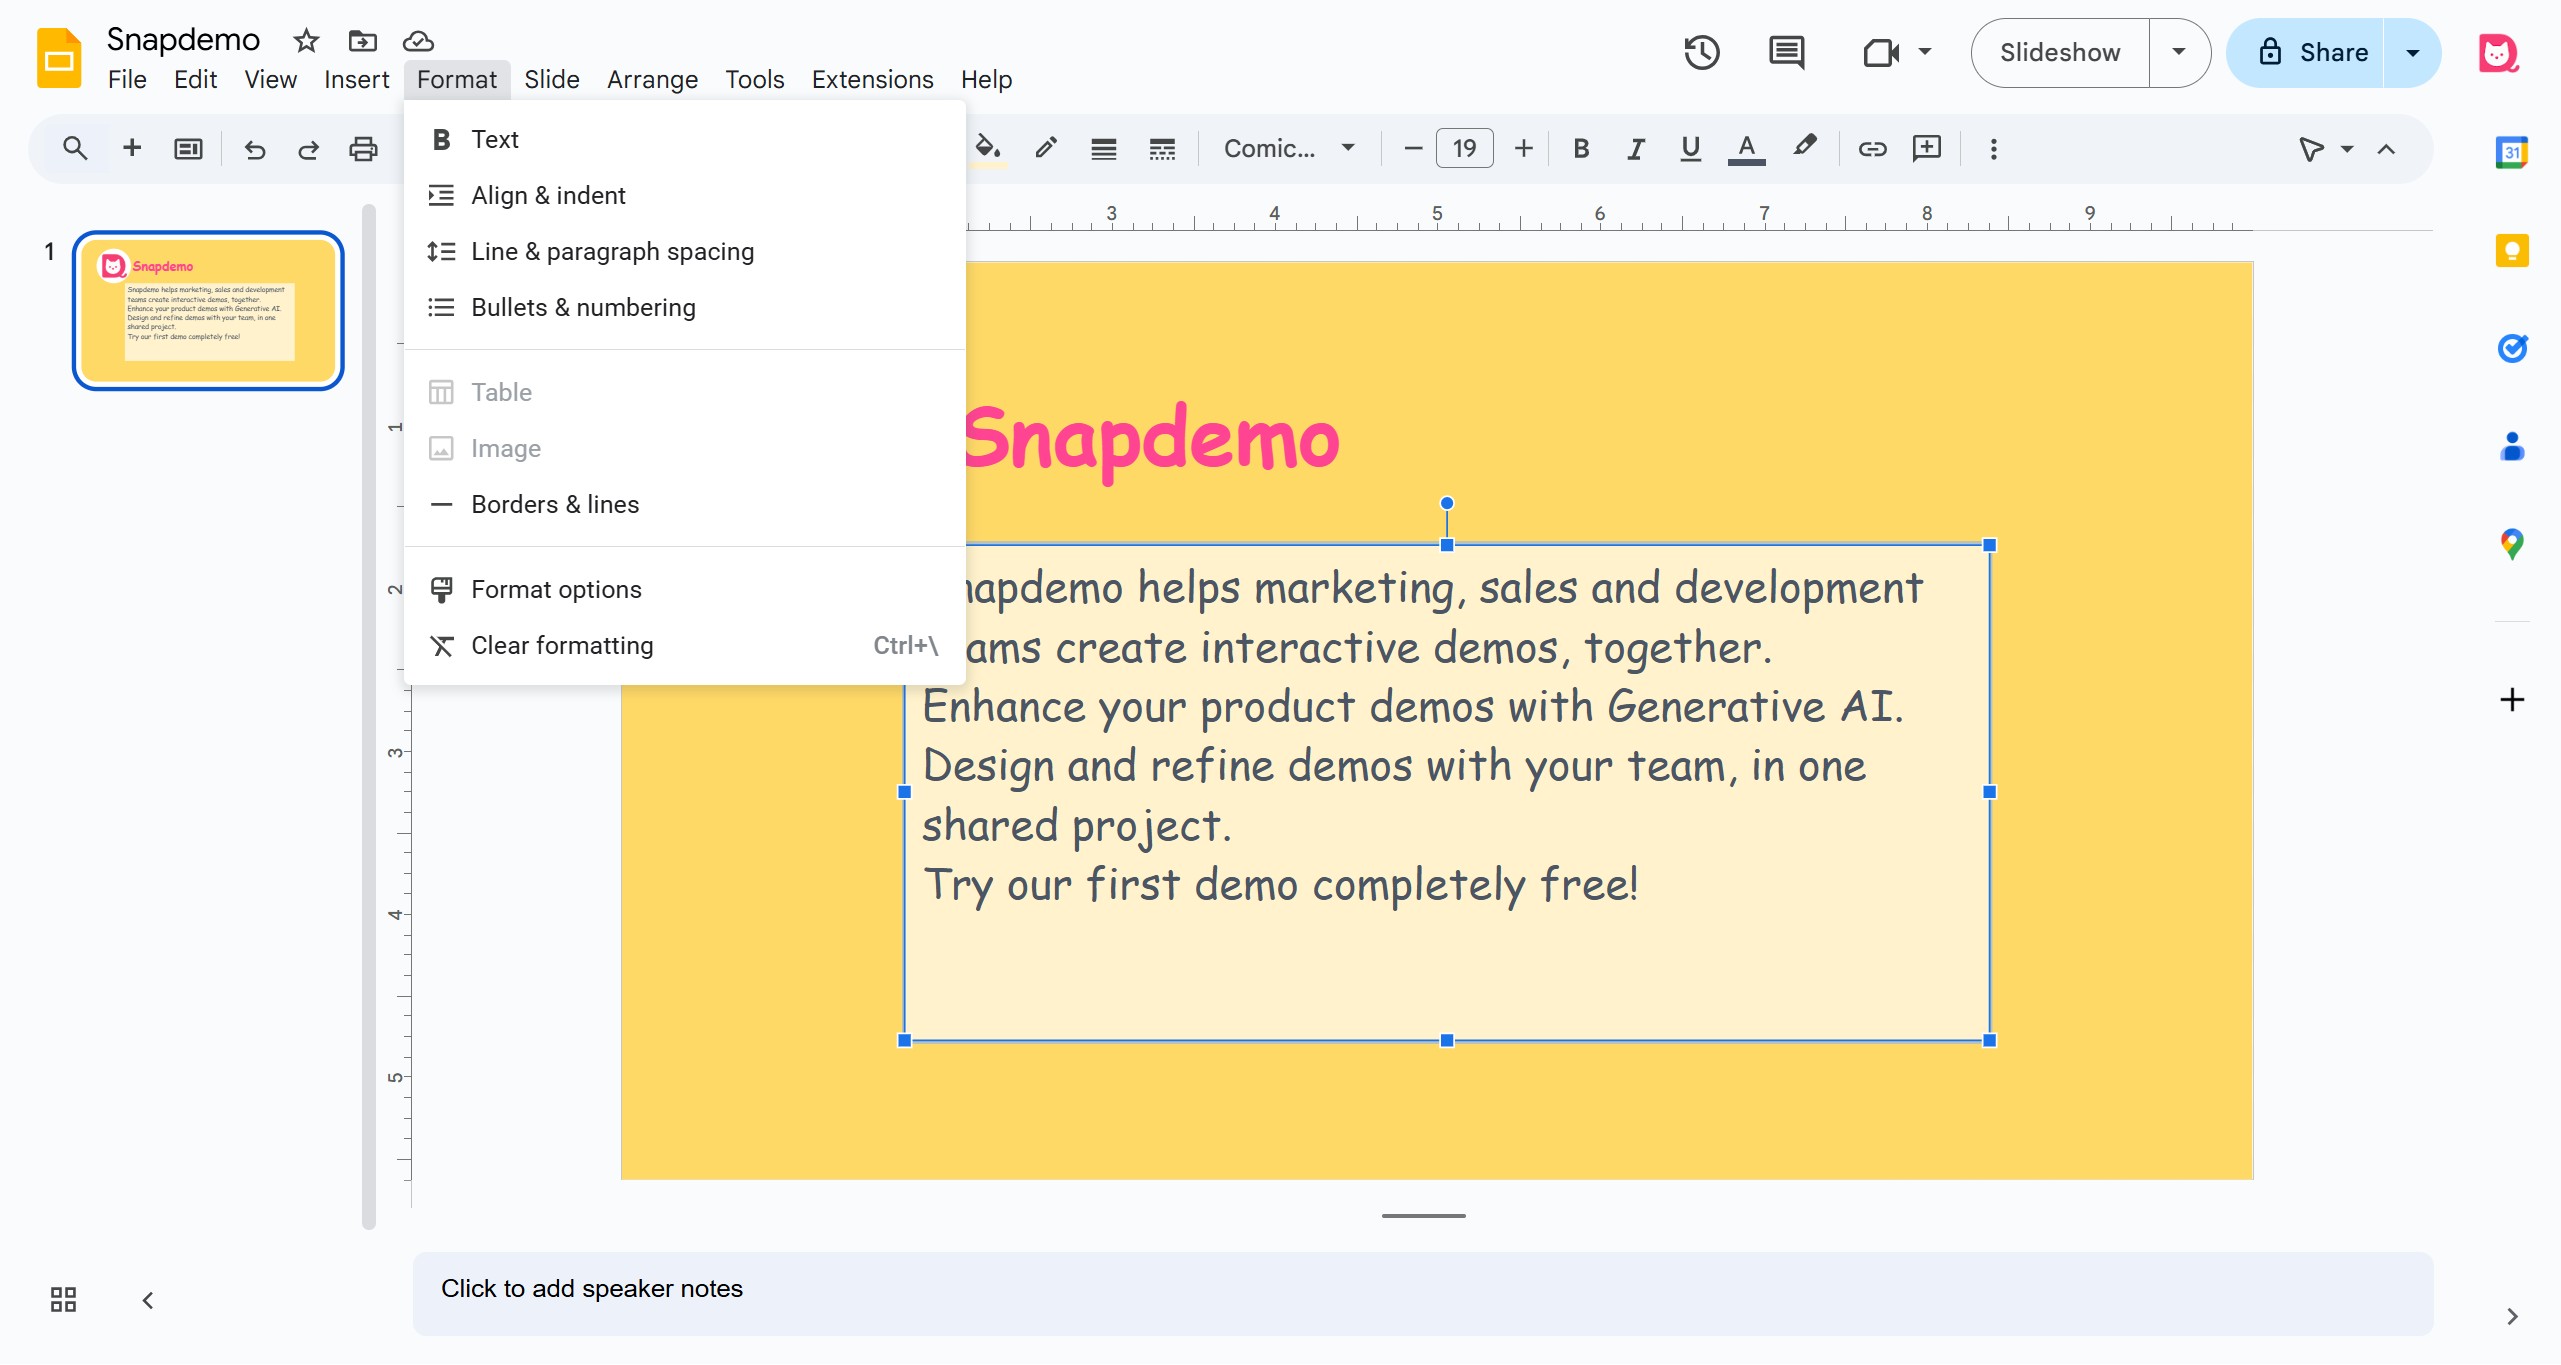
Task: Choose Text in the Format menu
Action: [684, 140]
